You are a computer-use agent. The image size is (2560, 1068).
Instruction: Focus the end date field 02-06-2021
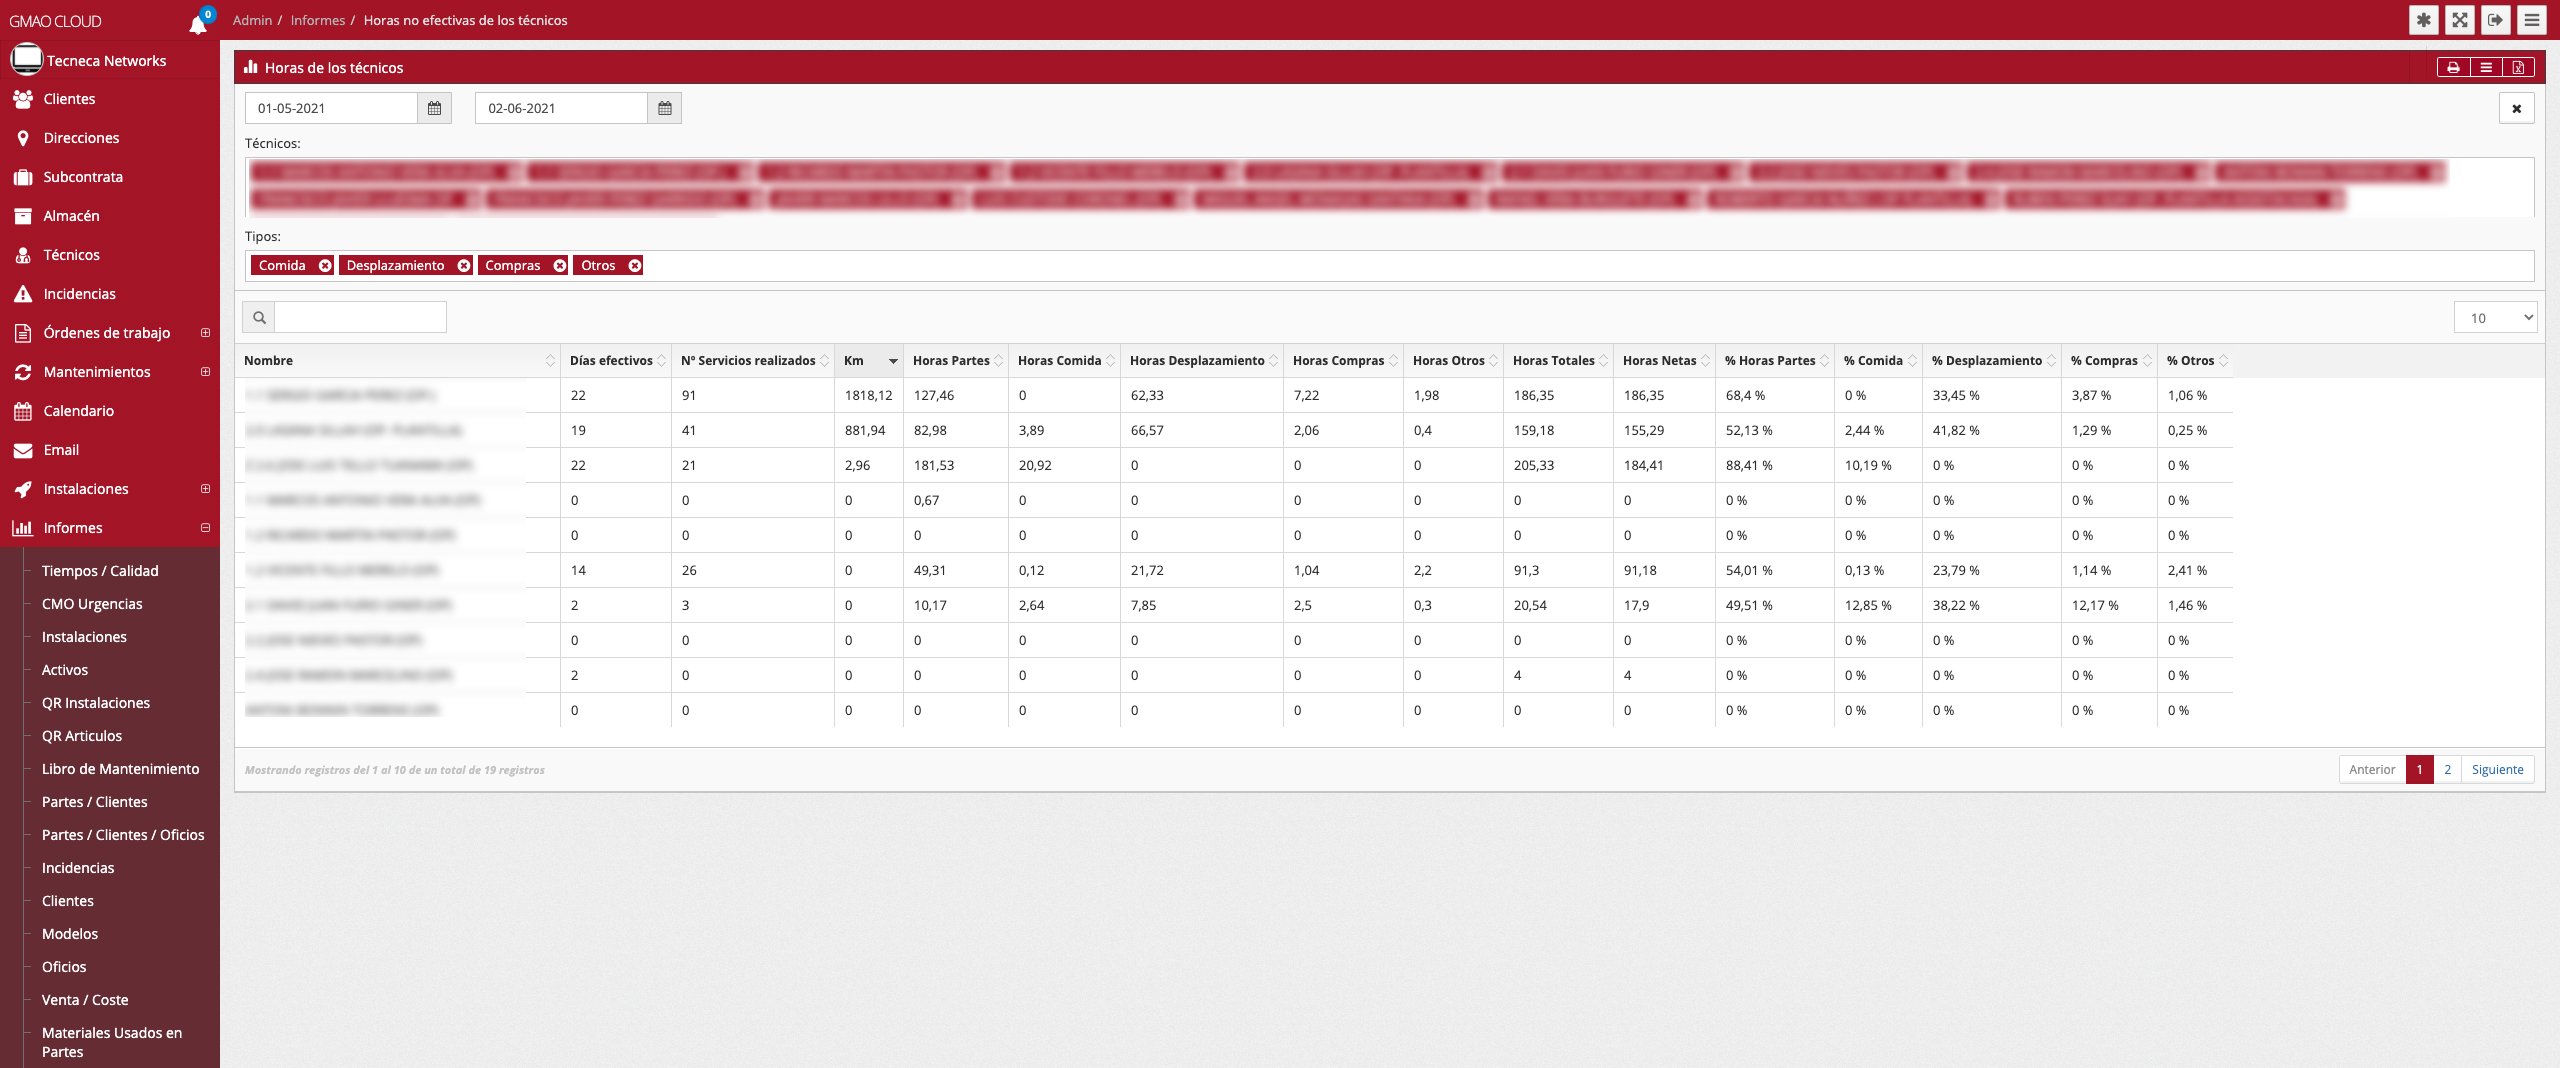click(562, 108)
